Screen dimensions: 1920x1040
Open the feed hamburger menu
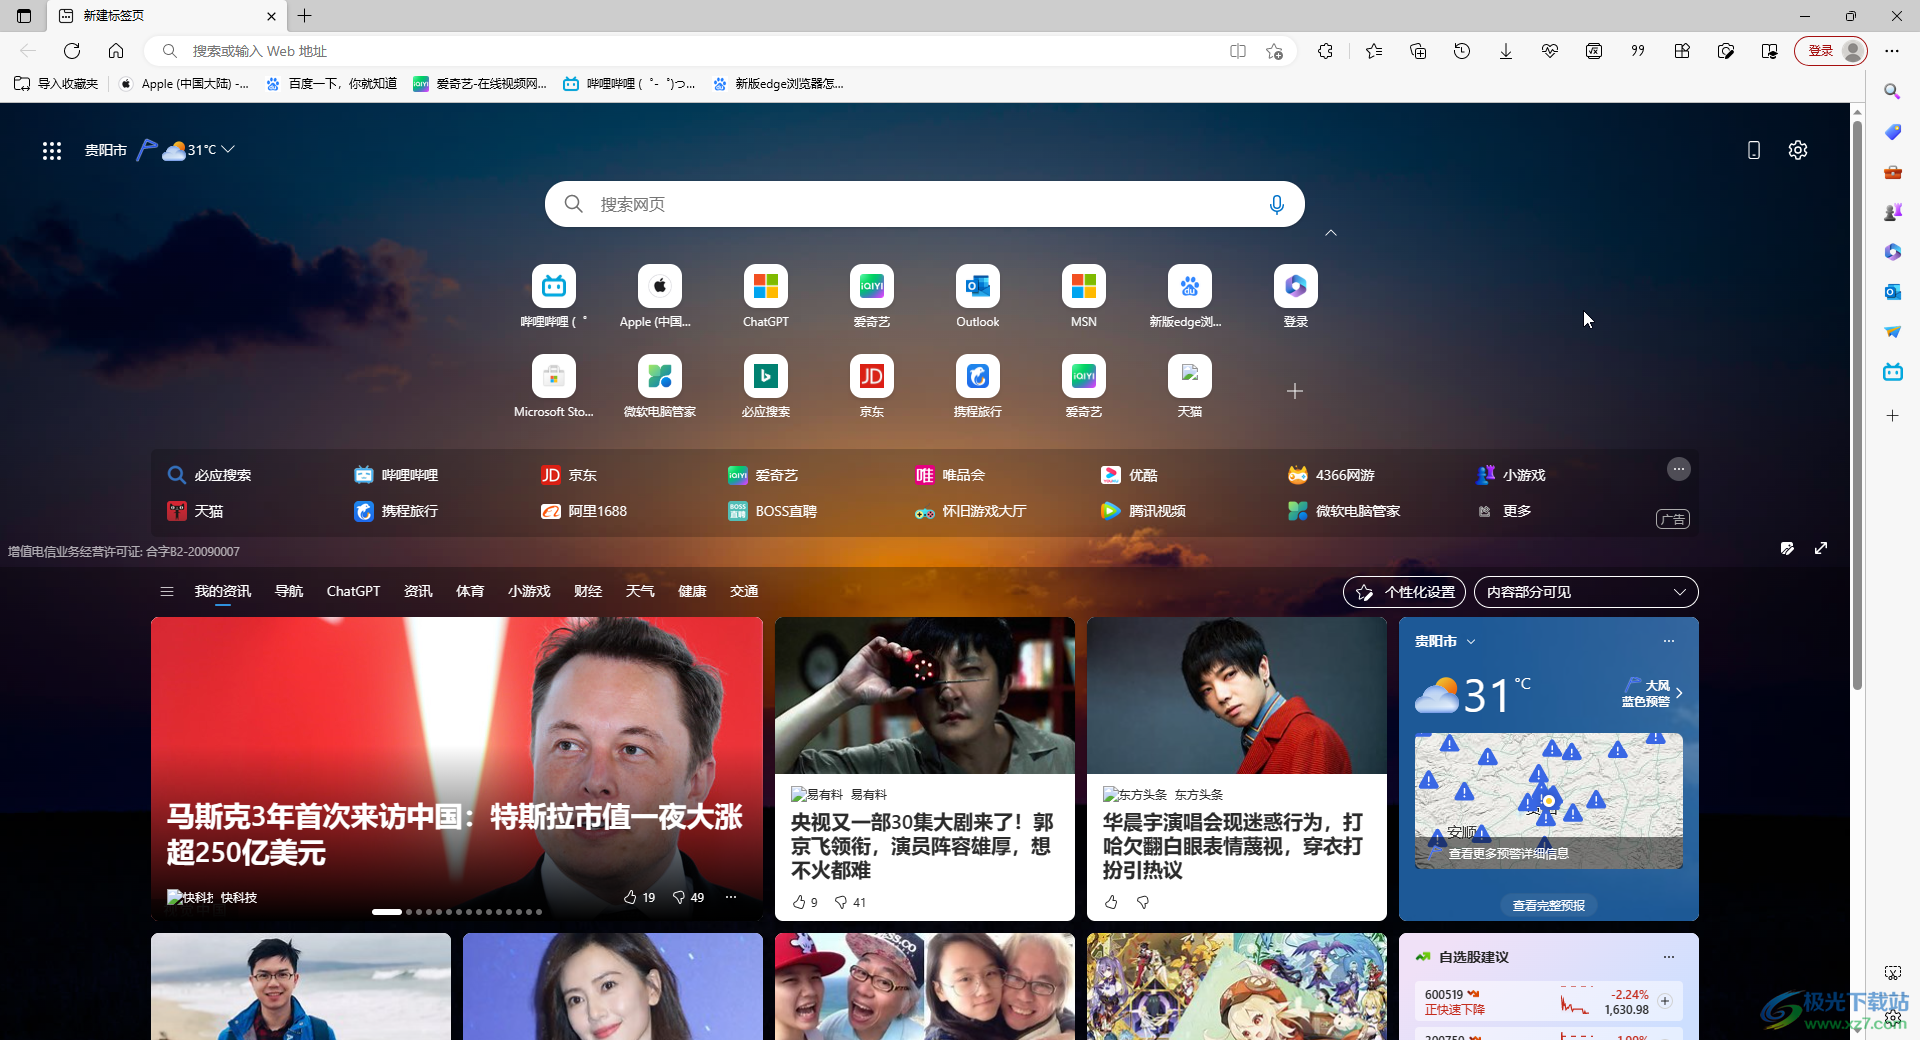pos(167,592)
